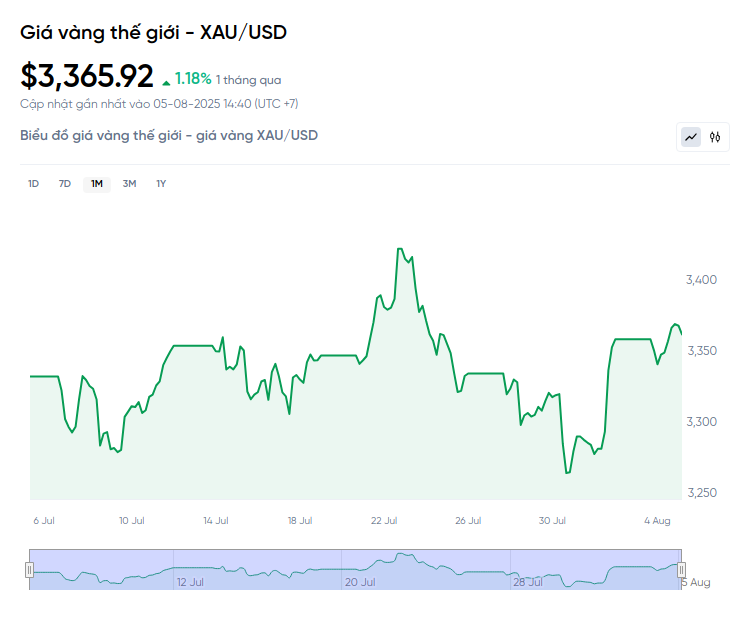Select the 1Y time range
Screen dimensions: 750x634
161,183
